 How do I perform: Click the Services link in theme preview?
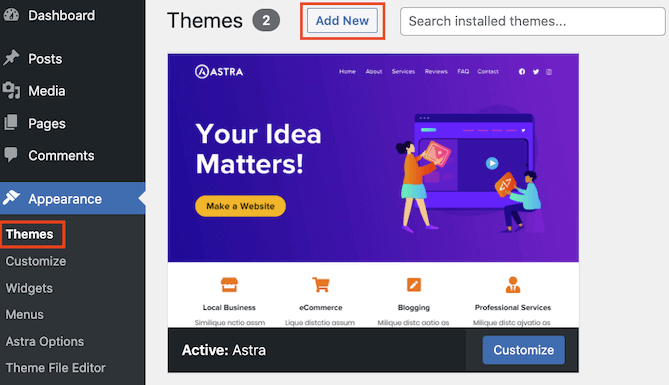click(x=403, y=72)
